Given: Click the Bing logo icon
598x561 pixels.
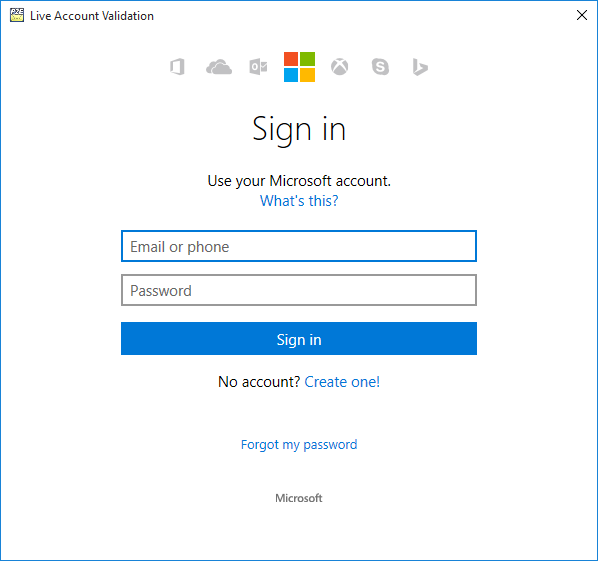Looking at the screenshot, I should pos(420,67).
